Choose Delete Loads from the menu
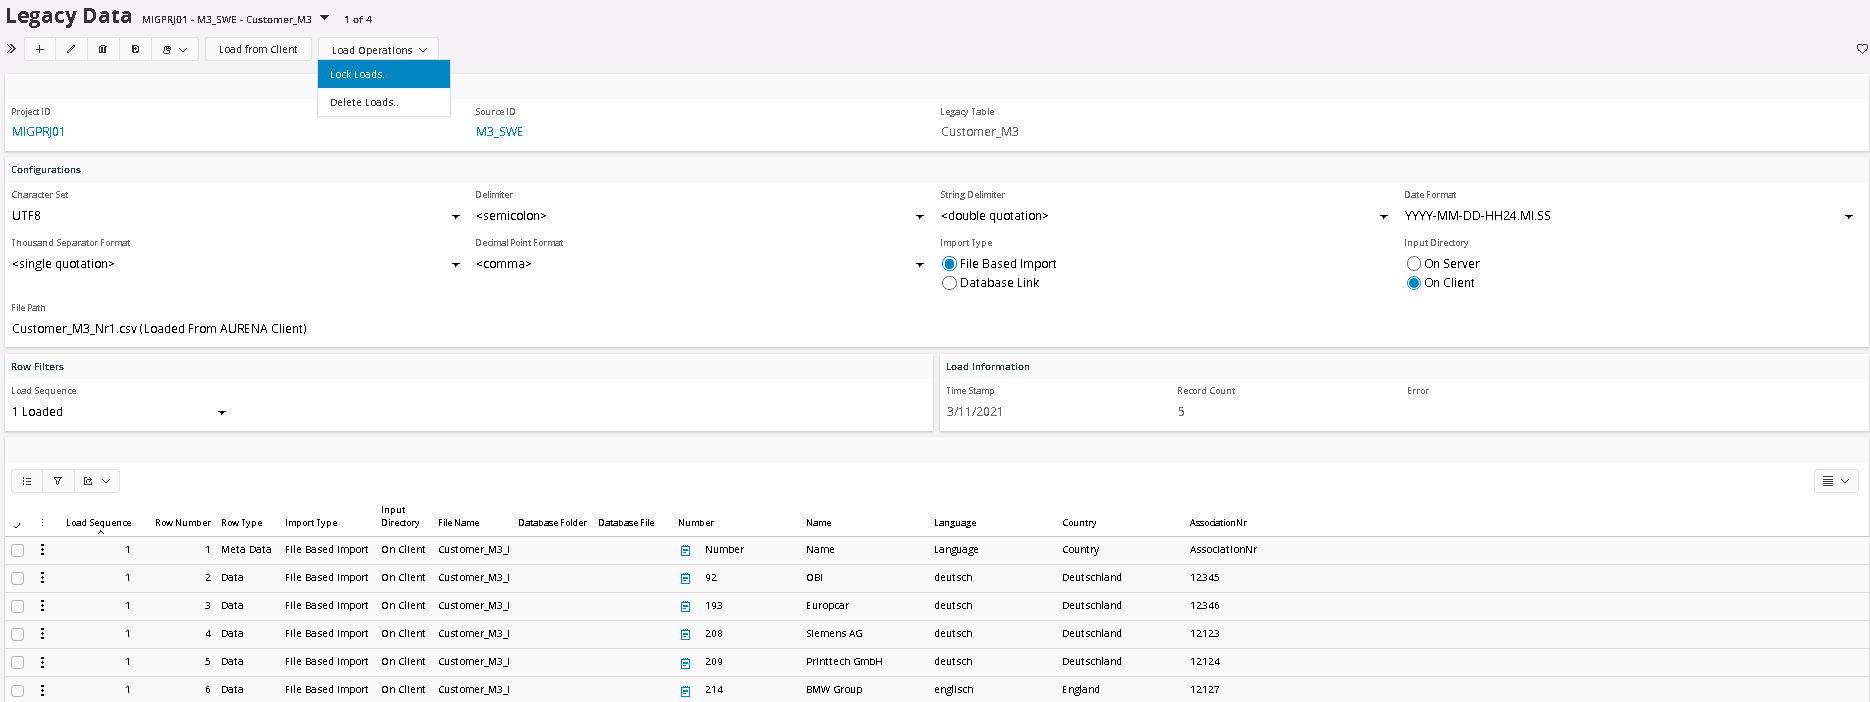1870x702 pixels. 364,102
